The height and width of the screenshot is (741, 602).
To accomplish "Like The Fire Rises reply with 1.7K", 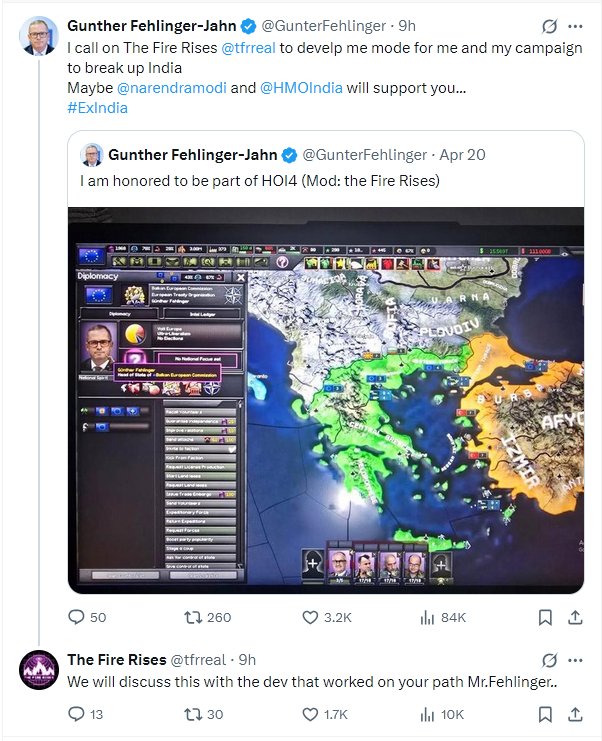I will click(310, 714).
